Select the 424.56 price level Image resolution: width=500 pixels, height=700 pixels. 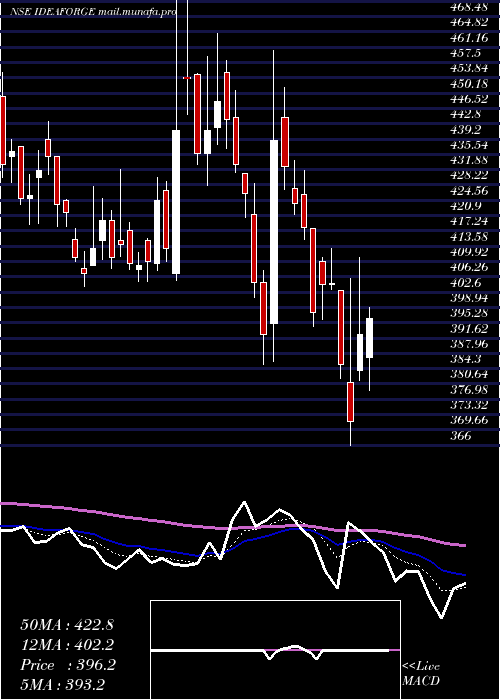coord(469,191)
